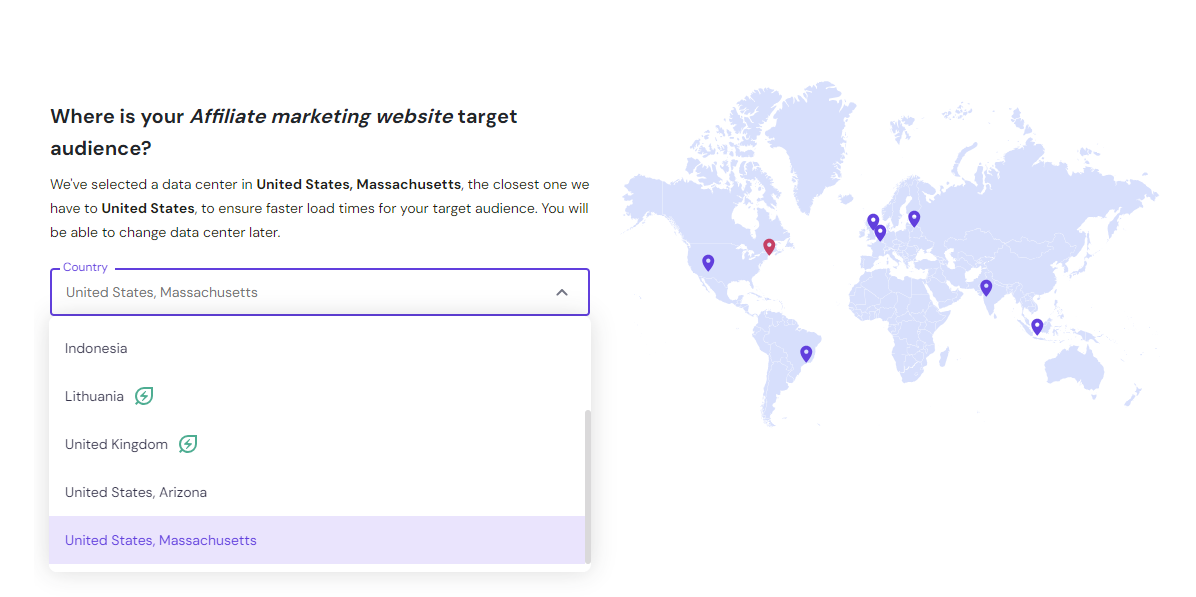Click the Netherlands data center pin
Screen dimensions: 1196x597
pyautogui.click(x=881, y=232)
